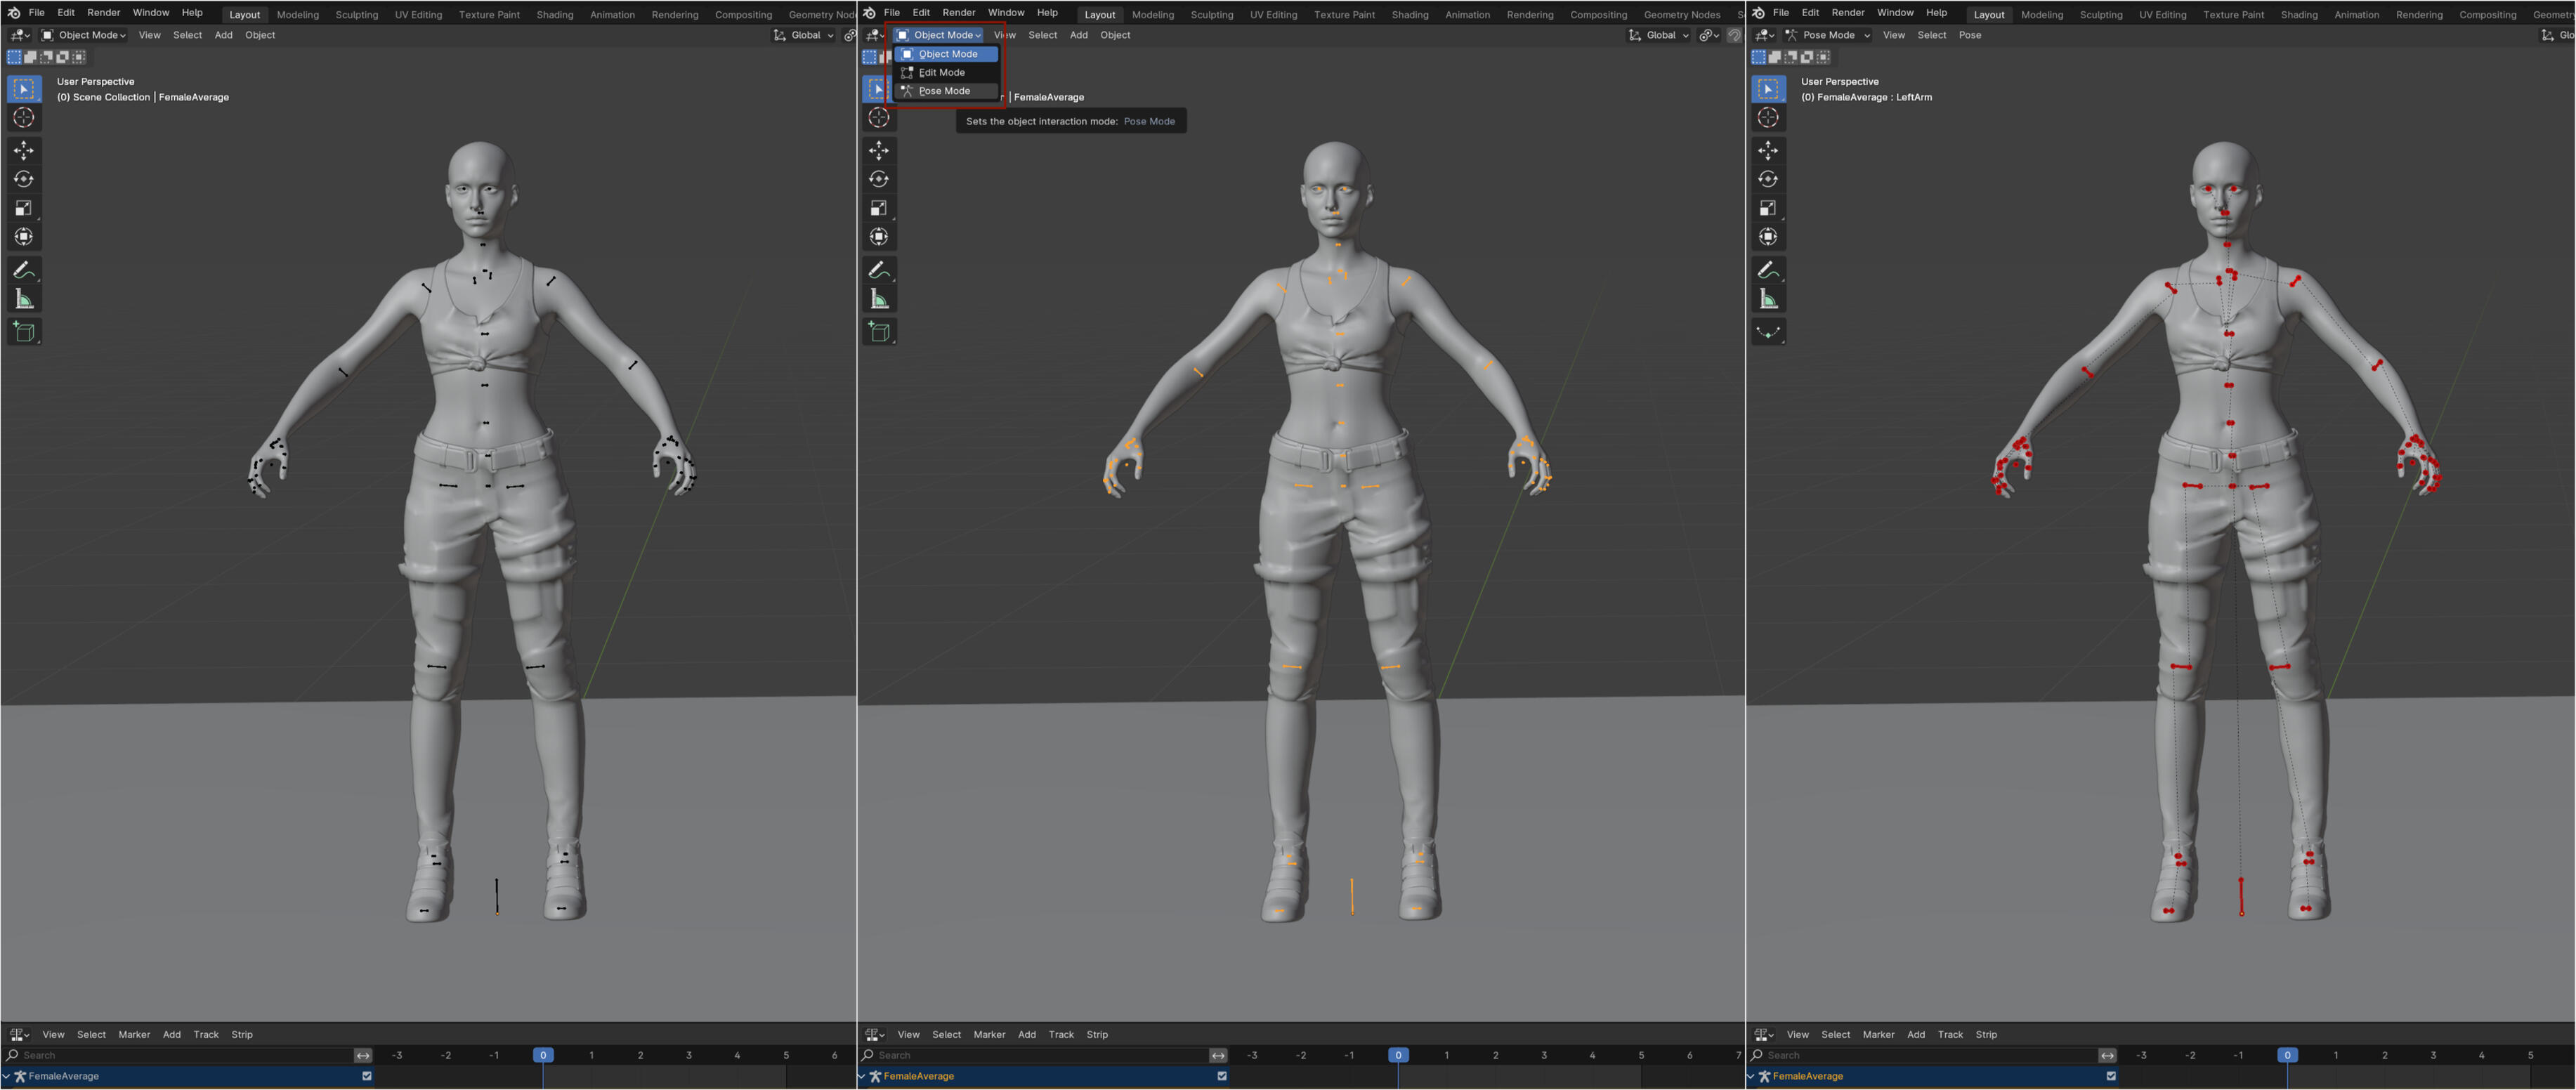The height and width of the screenshot is (1090, 2576).
Task: Pick the Move tool in middle viewport
Action: point(878,150)
